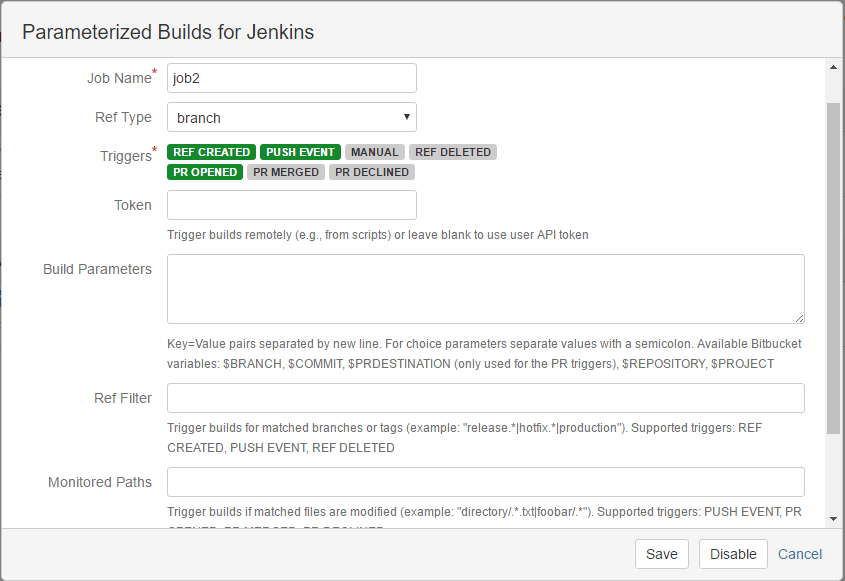Image resolution: width=845 pixels, height=581 pixels.
Task: Focus the Ref Filter field
Action: click(x=486, y=398)
